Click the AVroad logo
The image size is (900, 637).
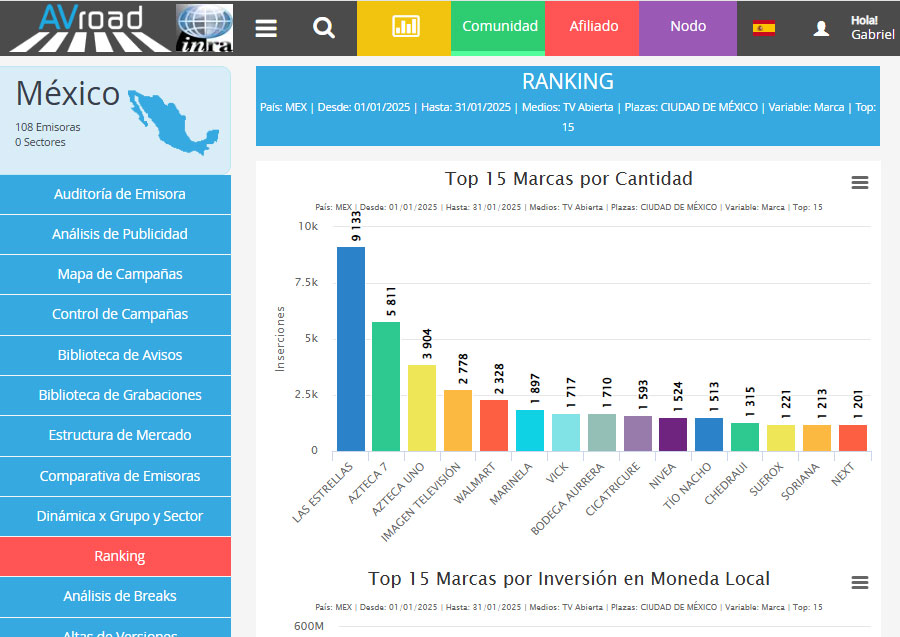point(90,29)
